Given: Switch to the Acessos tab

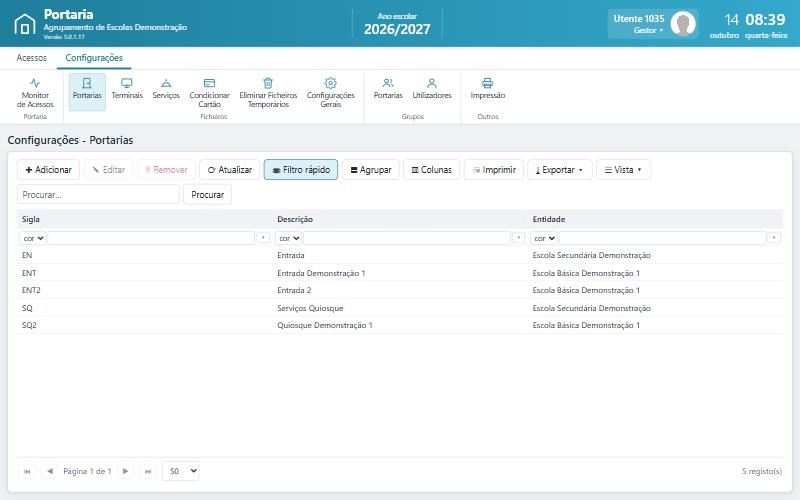Looking at the screenshot, I should click(32, 58).
